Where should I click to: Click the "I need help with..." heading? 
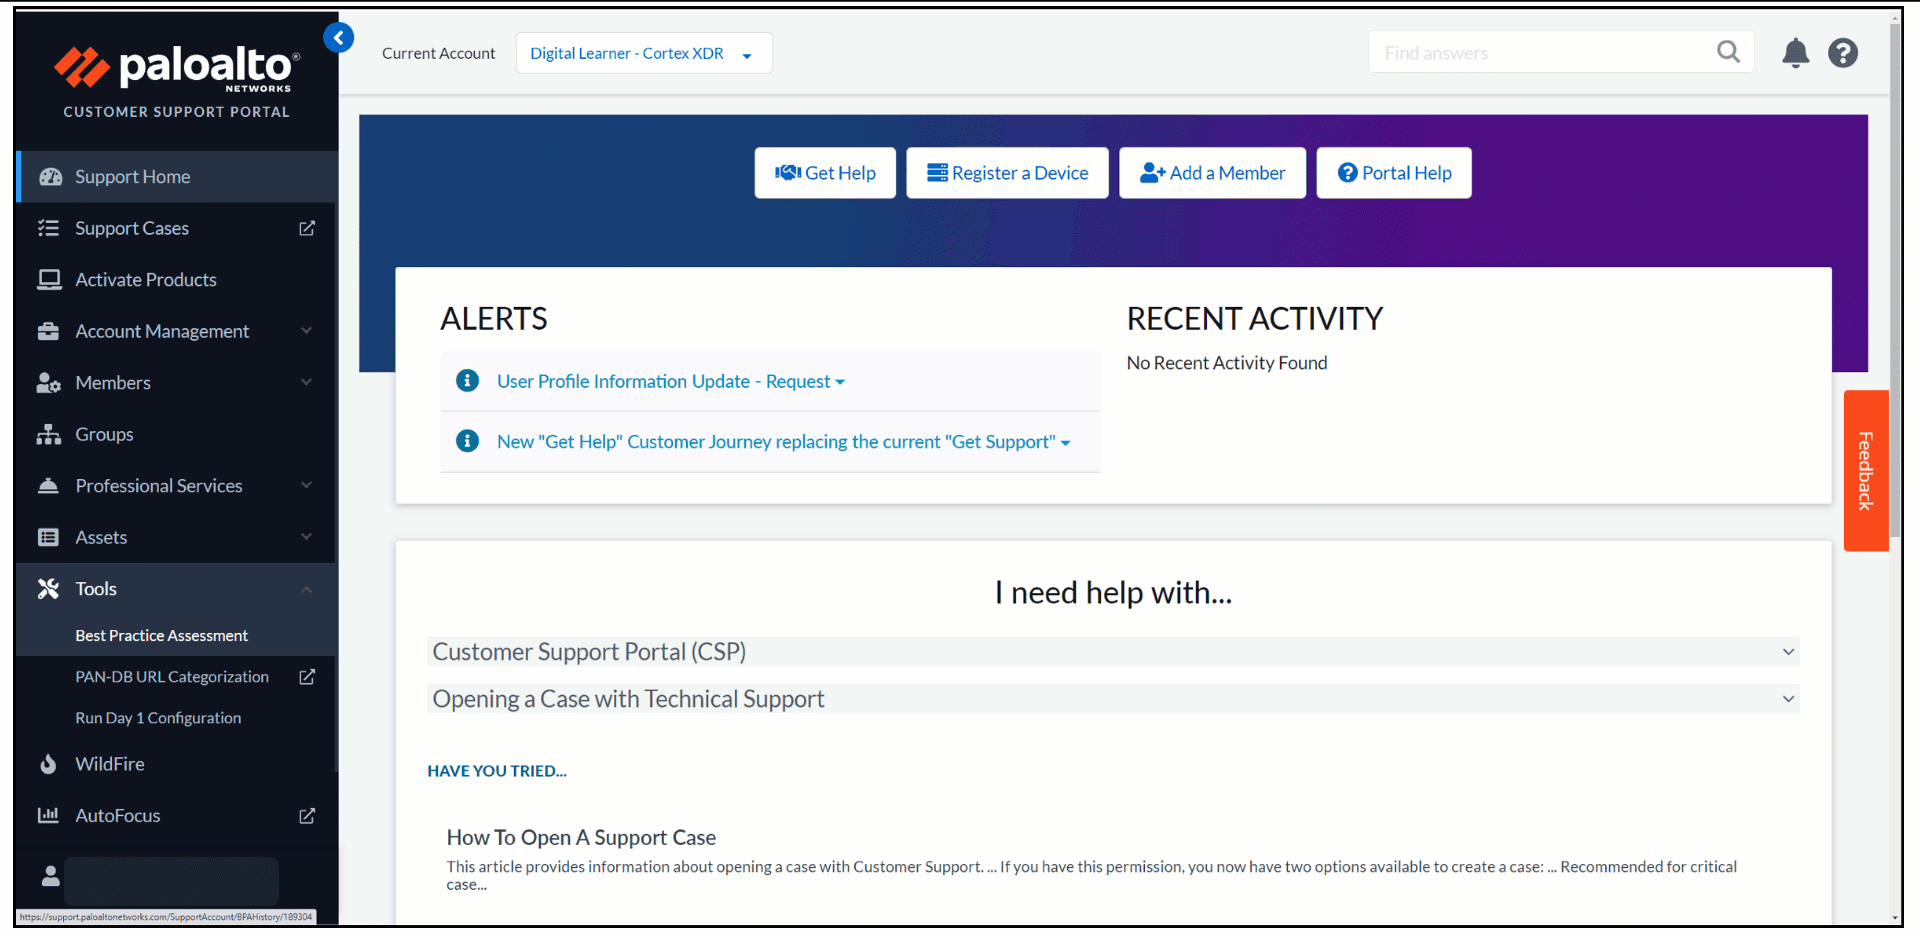click(x=1113, y=593)
